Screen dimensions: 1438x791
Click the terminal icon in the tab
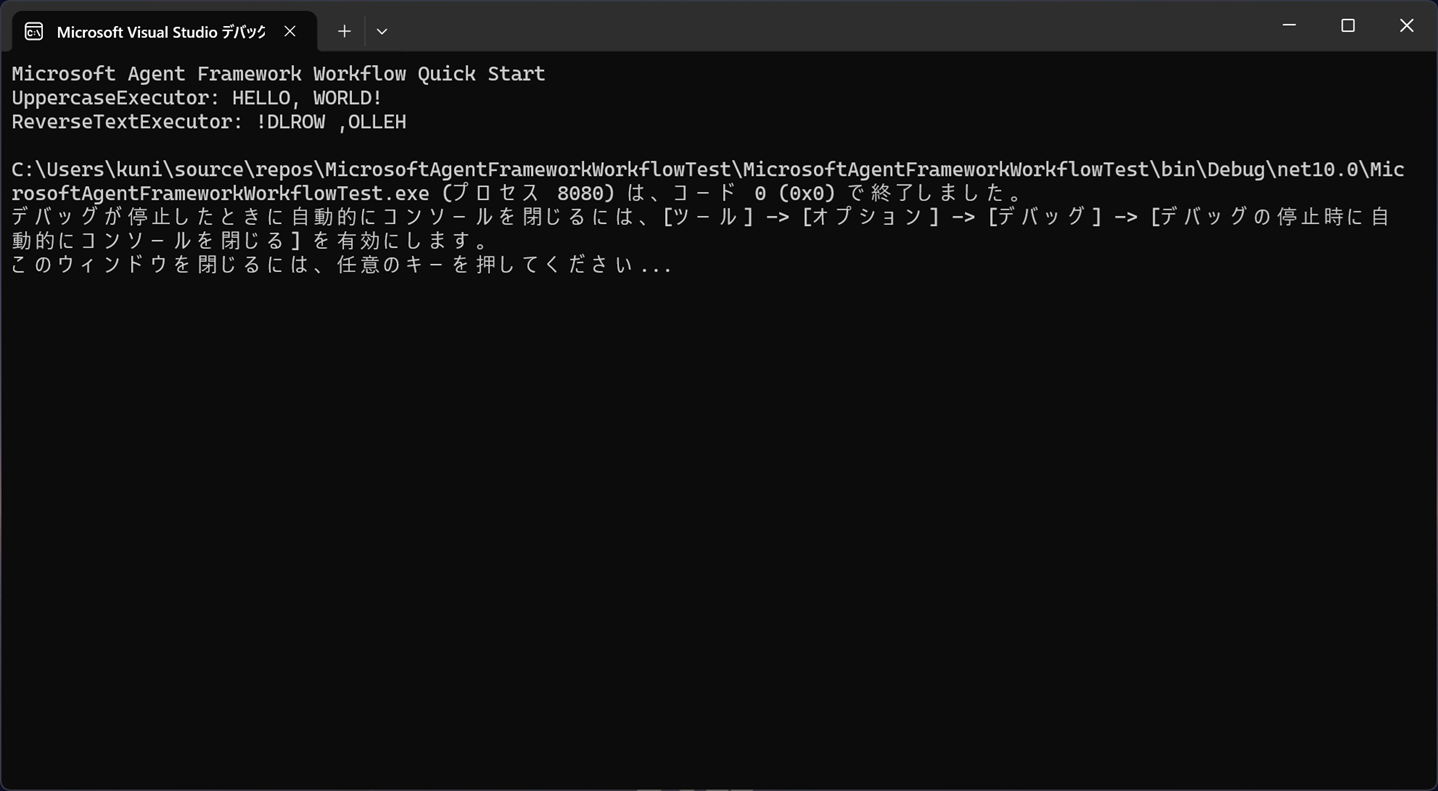(x=34, y=32)
